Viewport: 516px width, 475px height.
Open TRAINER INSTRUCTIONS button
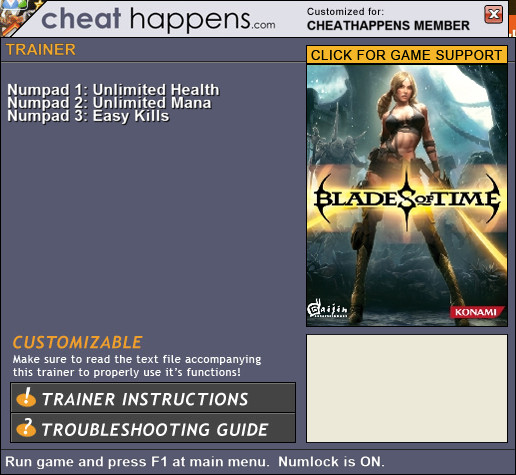pos(153,398)
